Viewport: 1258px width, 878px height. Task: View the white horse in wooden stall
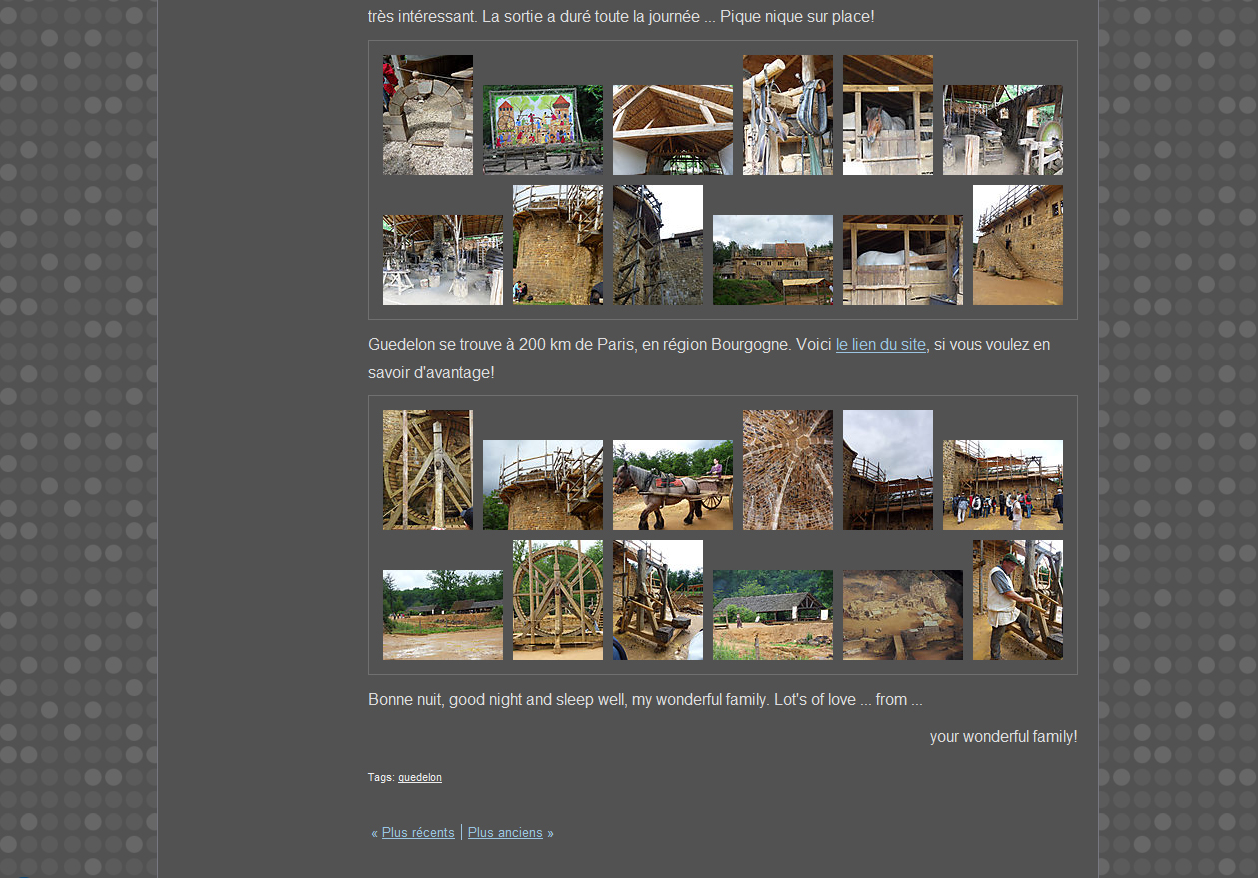tap(903, 260)
